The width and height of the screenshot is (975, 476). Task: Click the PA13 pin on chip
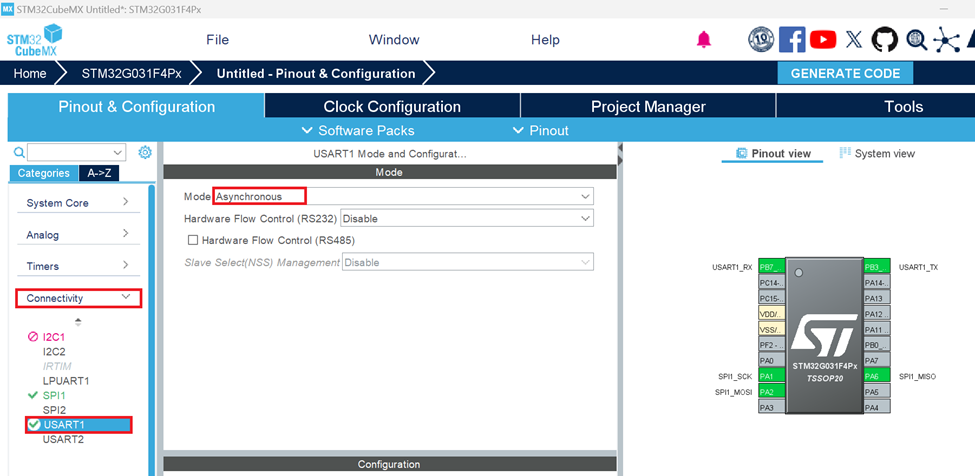[x=877, y=298]
